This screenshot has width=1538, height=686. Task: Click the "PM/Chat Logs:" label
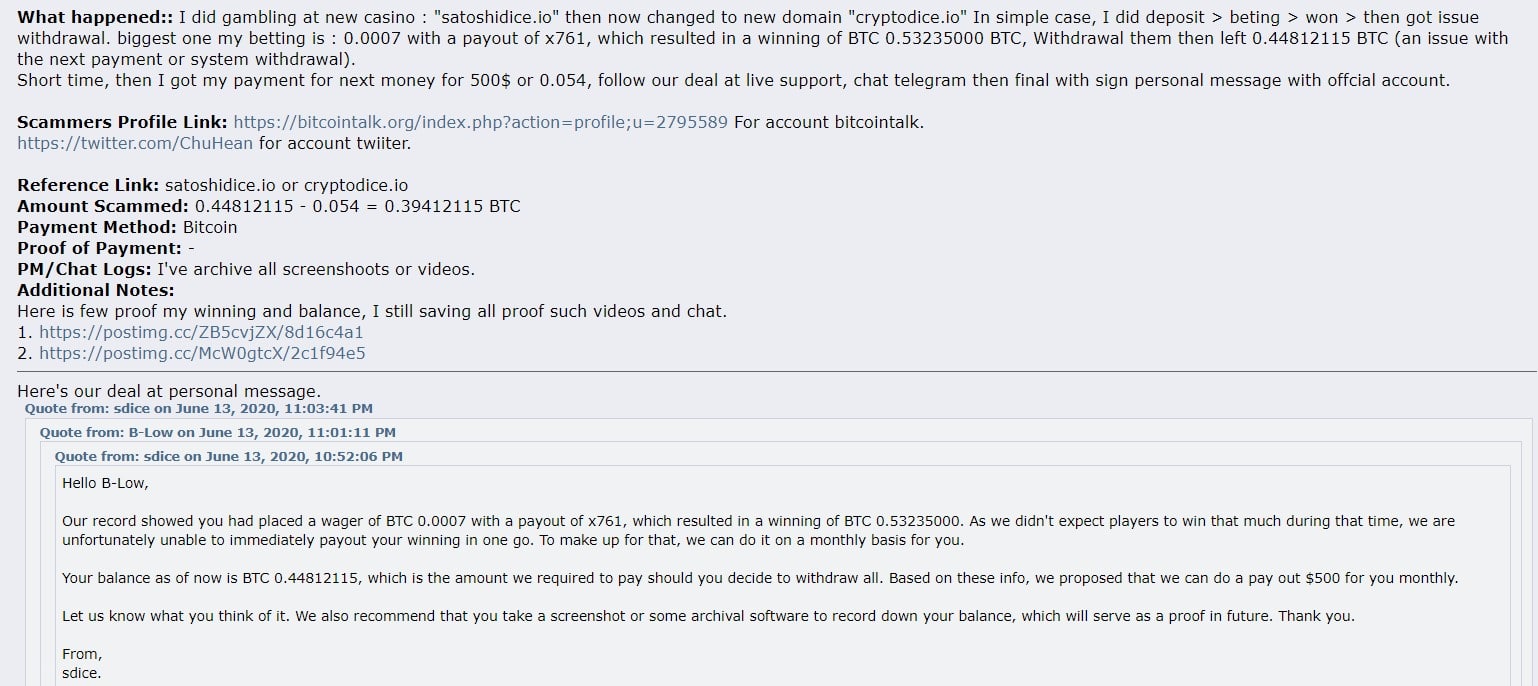click(x=84, y=269)
